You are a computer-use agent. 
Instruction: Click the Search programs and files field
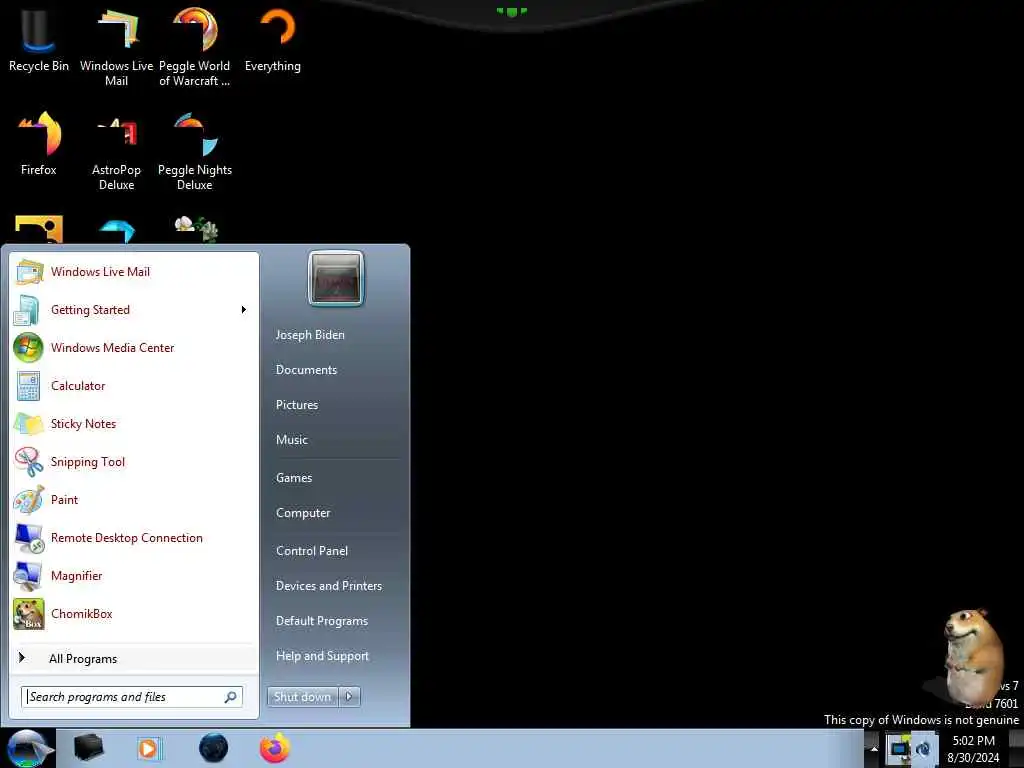coord(132,697)
